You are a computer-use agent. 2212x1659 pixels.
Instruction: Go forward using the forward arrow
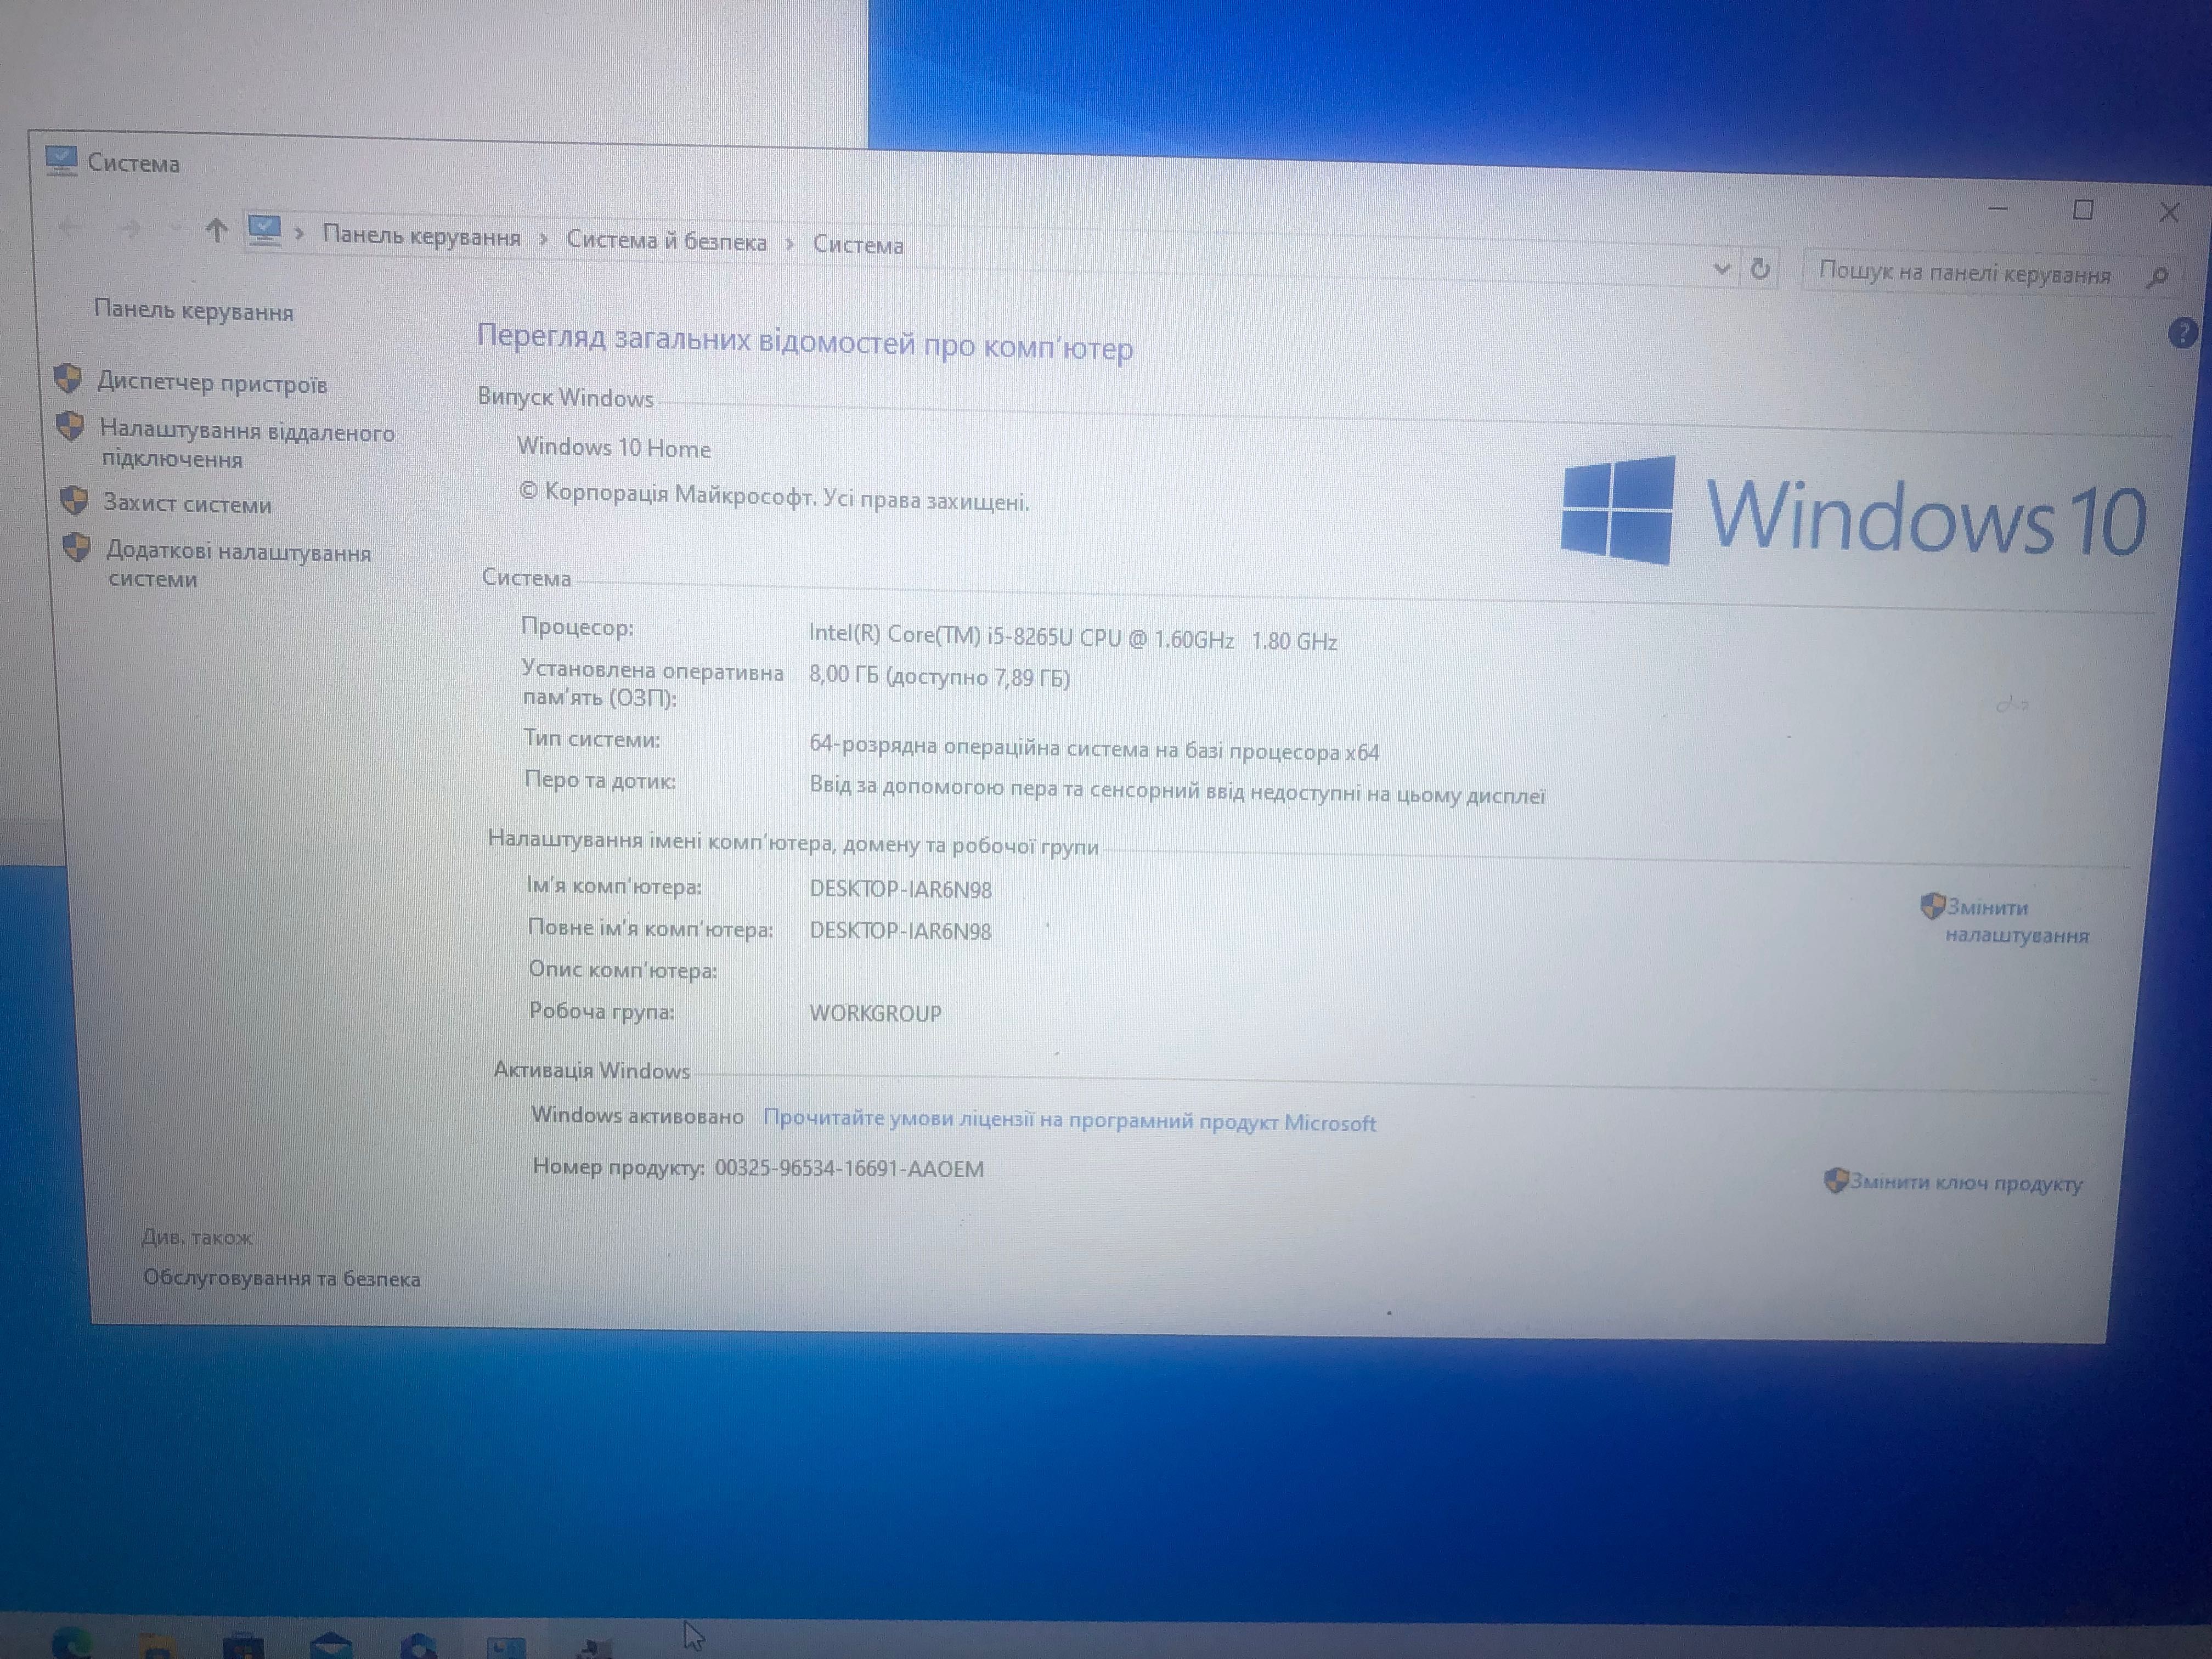(x=130, y=229)
